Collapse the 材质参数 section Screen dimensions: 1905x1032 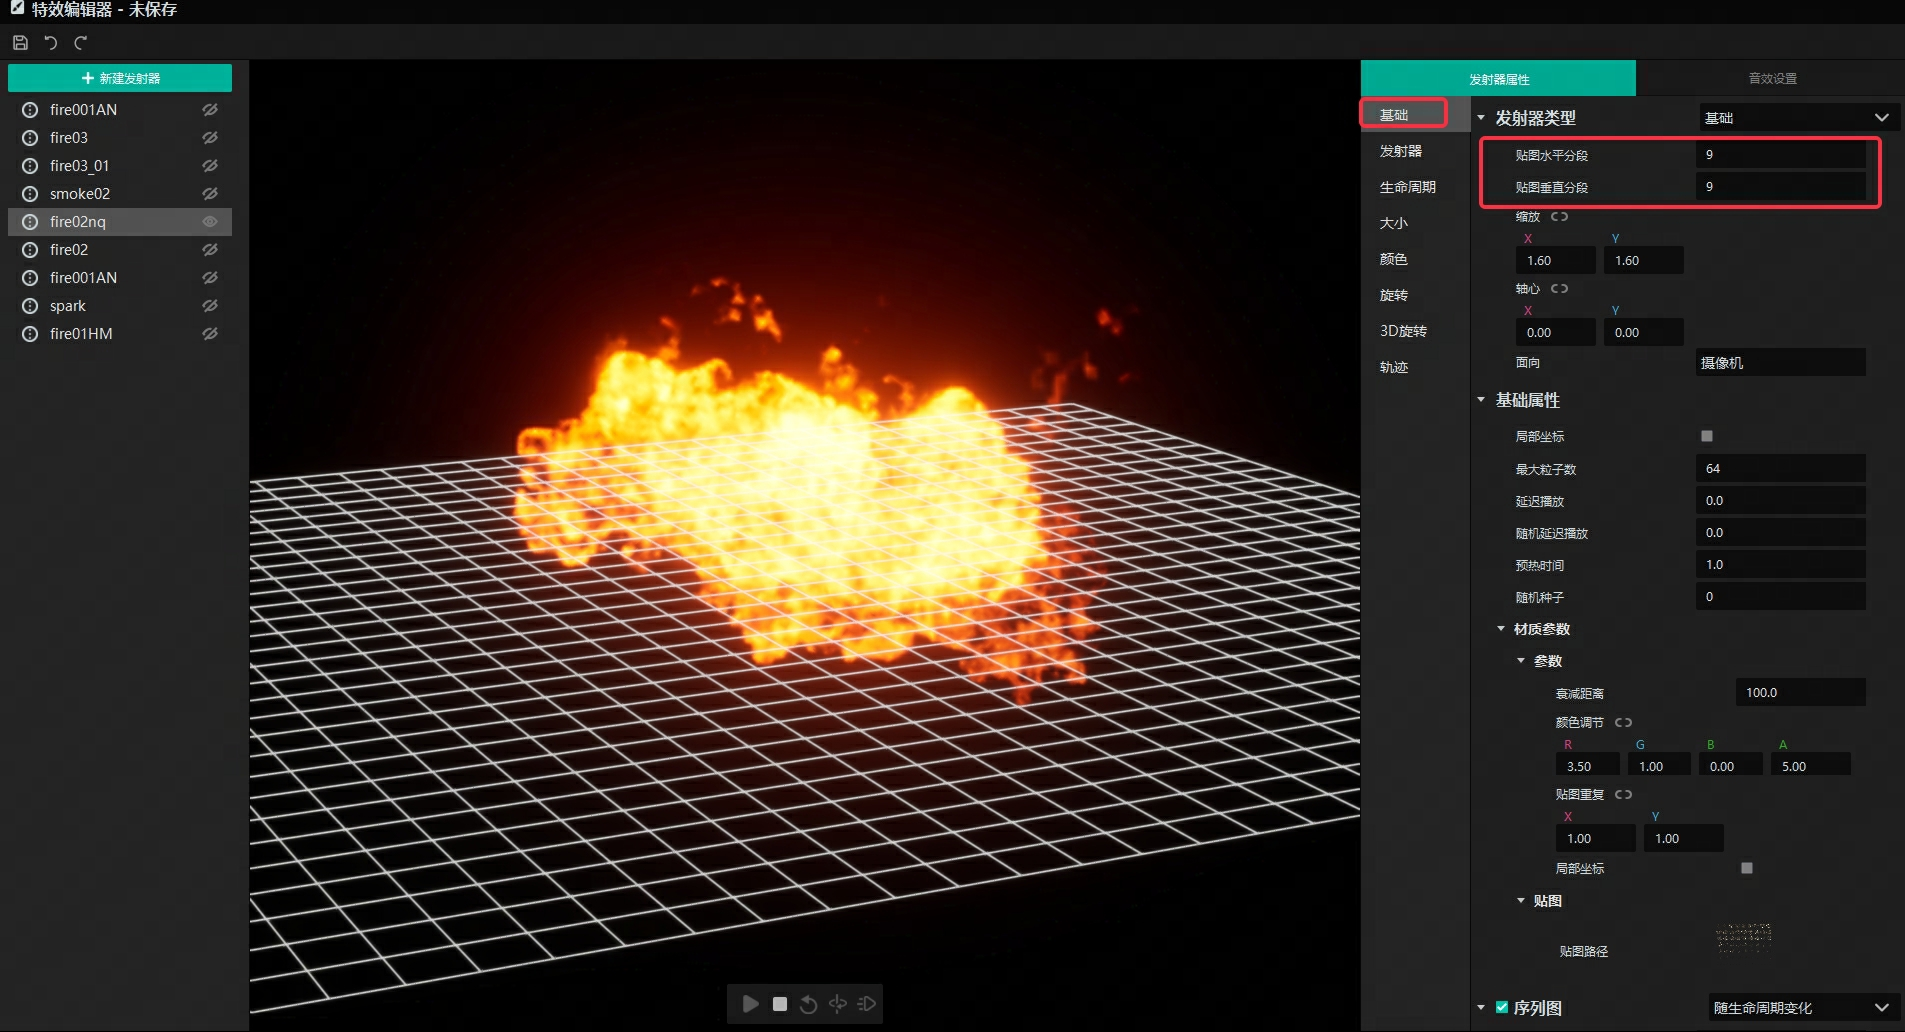(x=1501, y=629)
